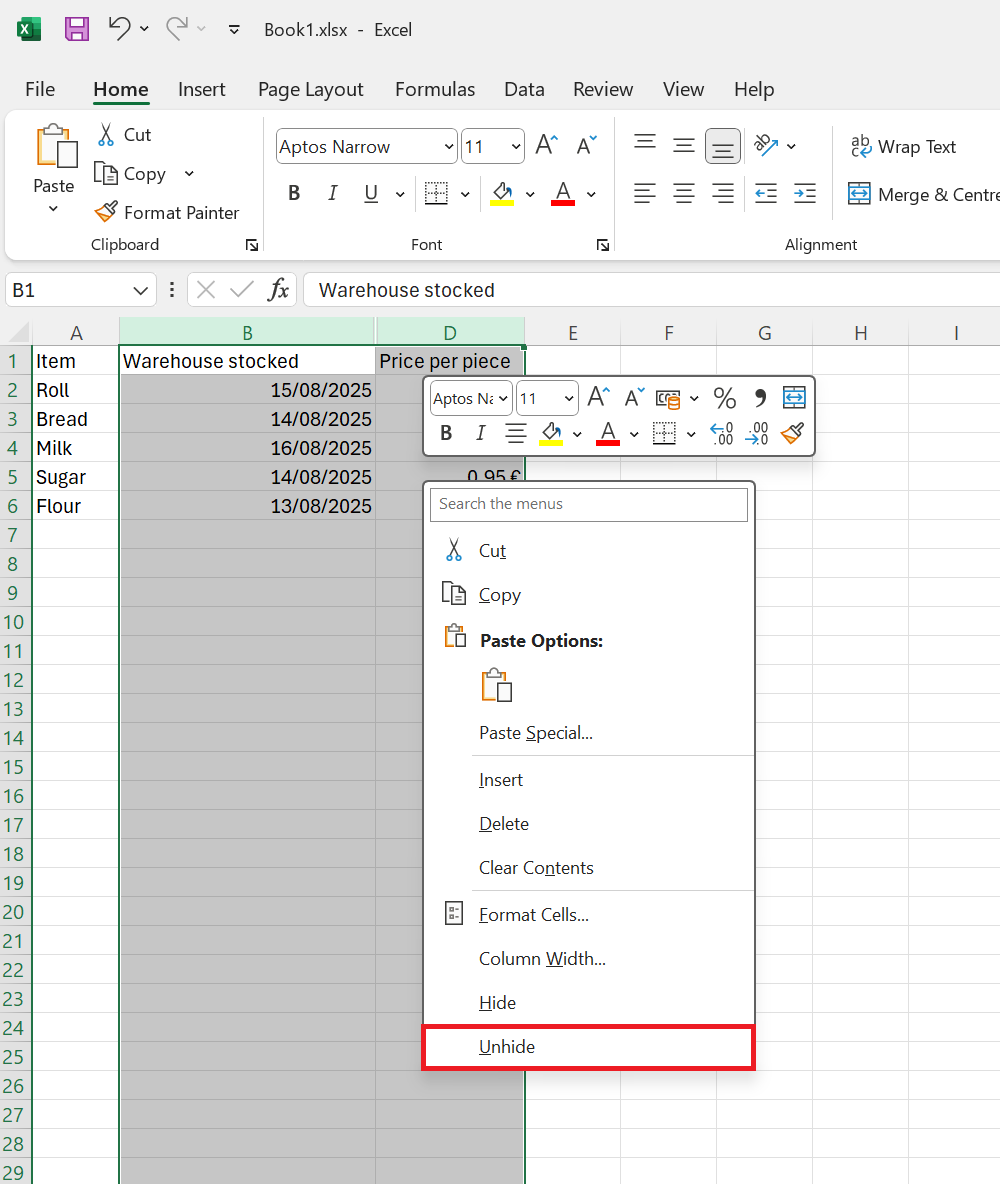Open the File tab
Image resolution: width=1000 pixels, height=1184 pixels.
tap(40, 89)
